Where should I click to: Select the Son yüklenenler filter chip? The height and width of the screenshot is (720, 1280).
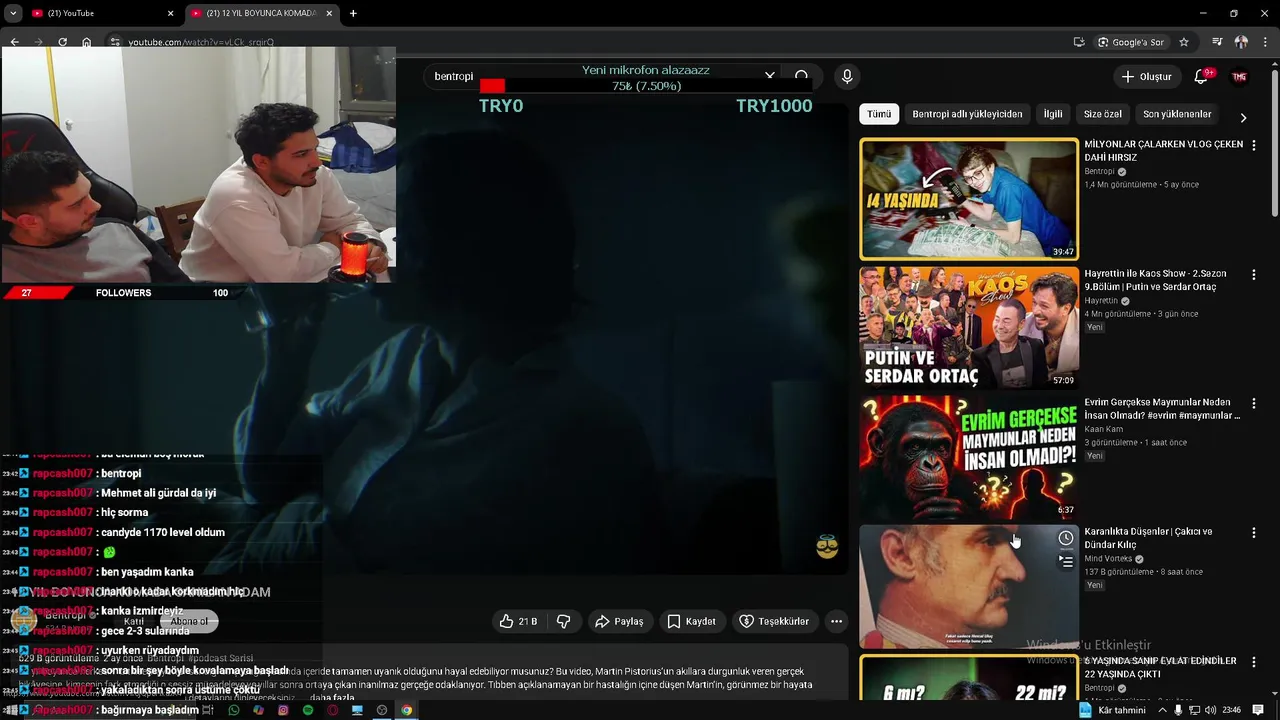[x=1177, y=114]
